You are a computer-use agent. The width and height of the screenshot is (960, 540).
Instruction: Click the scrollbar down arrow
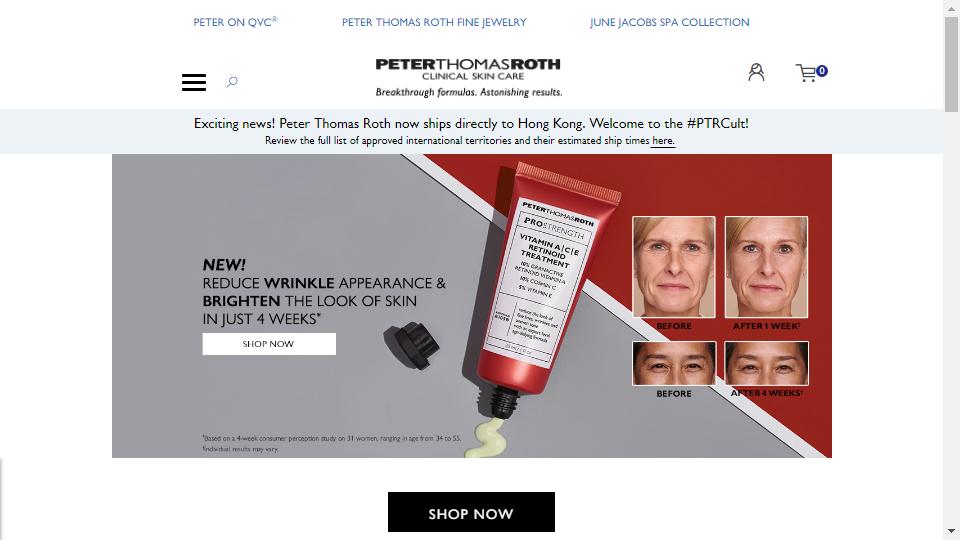[x=951, y=531]
